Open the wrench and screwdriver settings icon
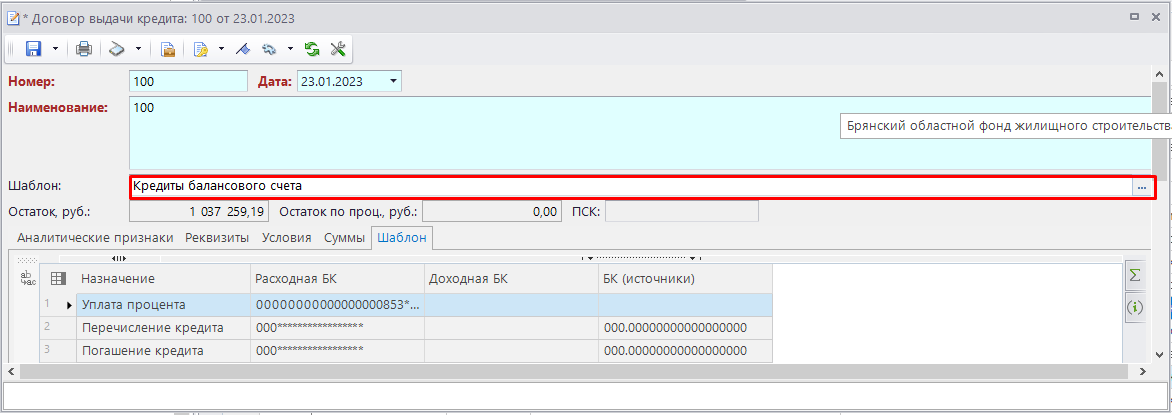 coord(337,48)
